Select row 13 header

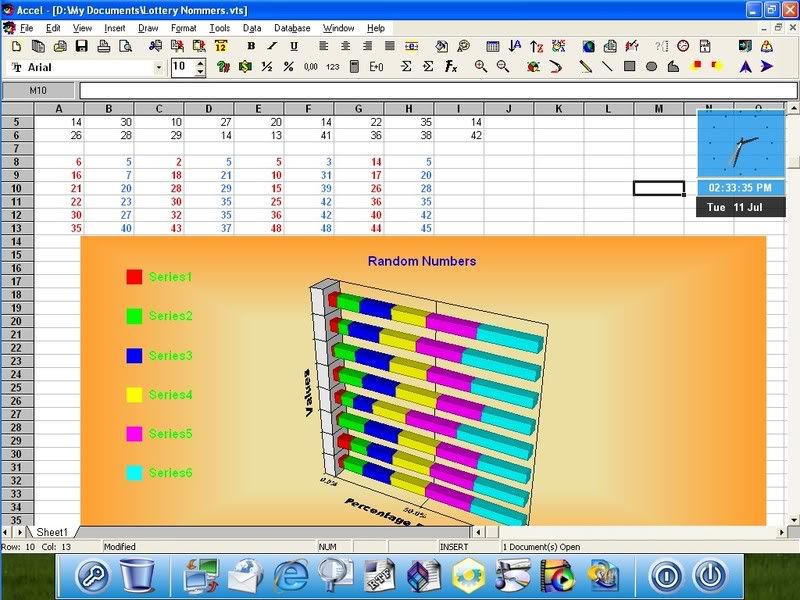click(17, 228)
